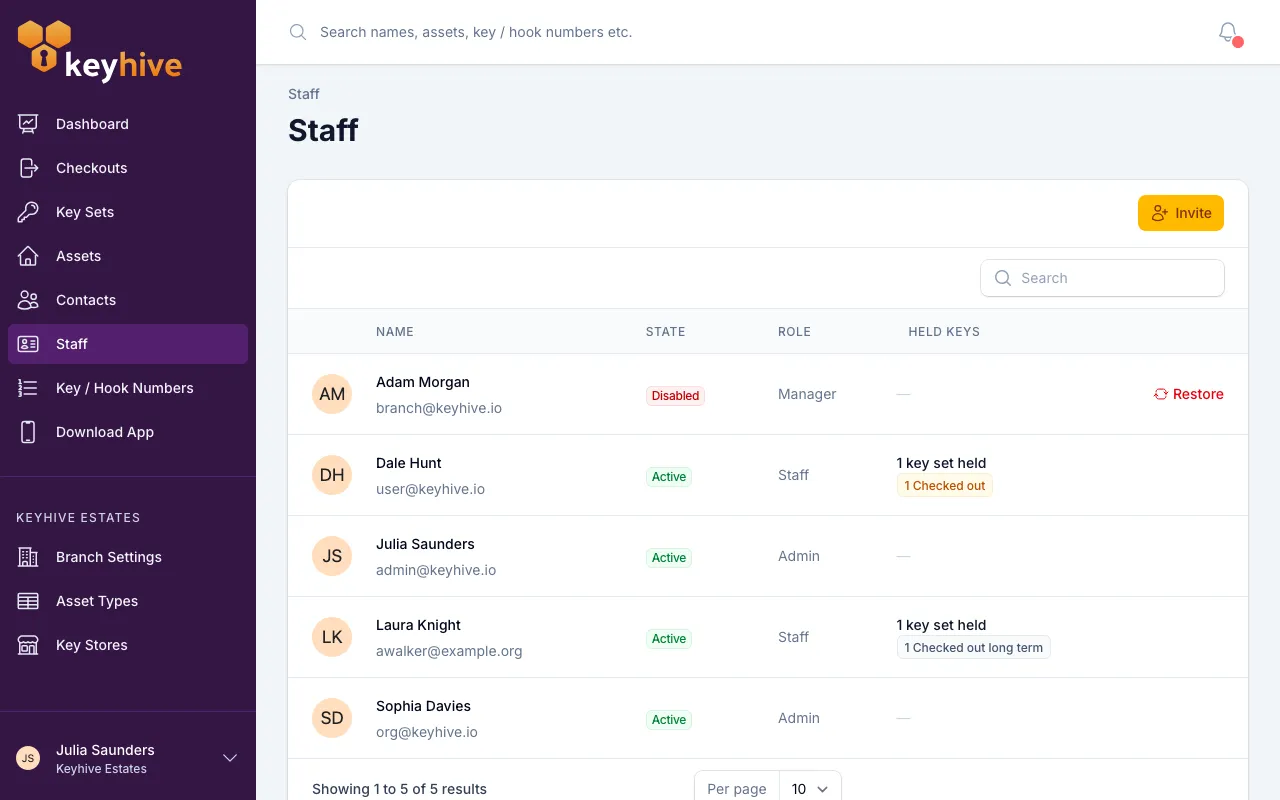Click the Assets house icon
The image size is (1280, 800).
(28, 256)
